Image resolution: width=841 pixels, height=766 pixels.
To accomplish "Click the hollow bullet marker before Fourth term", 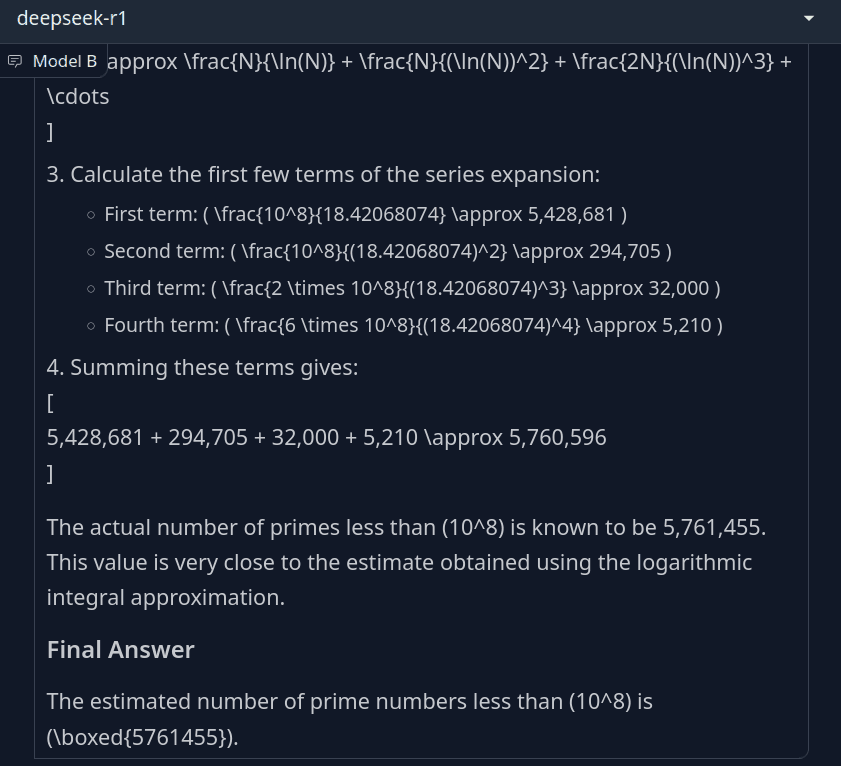I will pos(91,326).
